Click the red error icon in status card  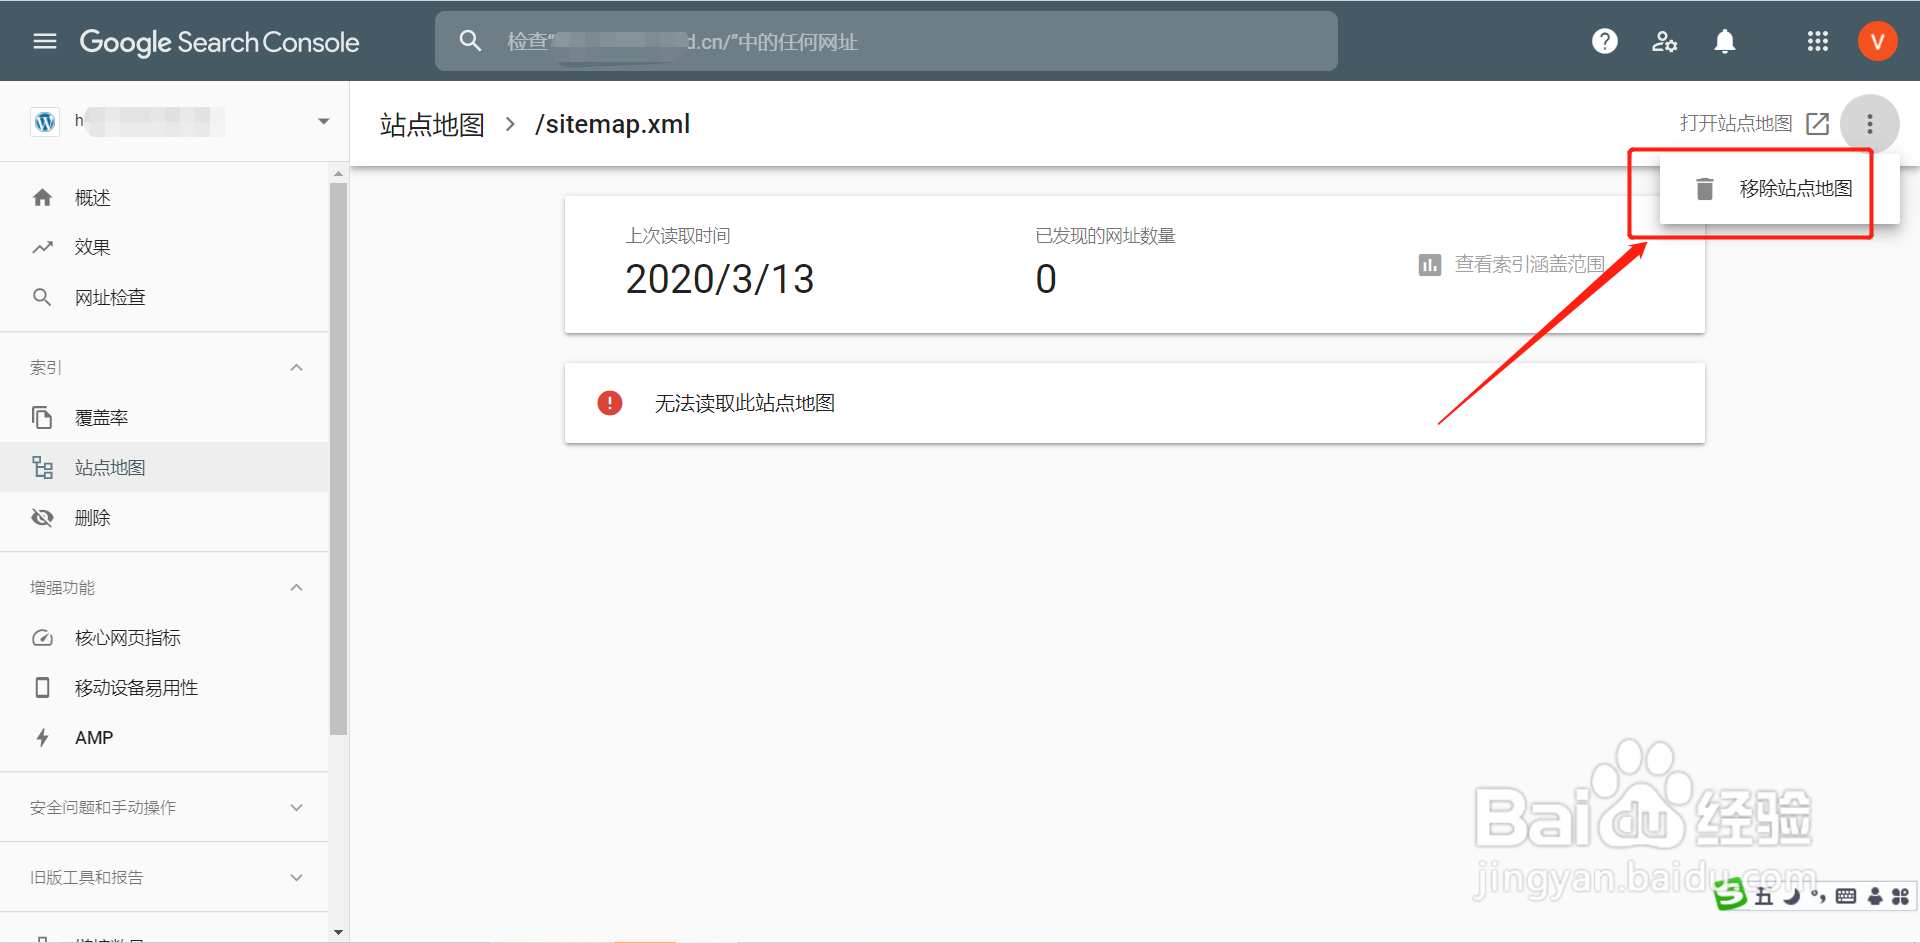point(610,402)
